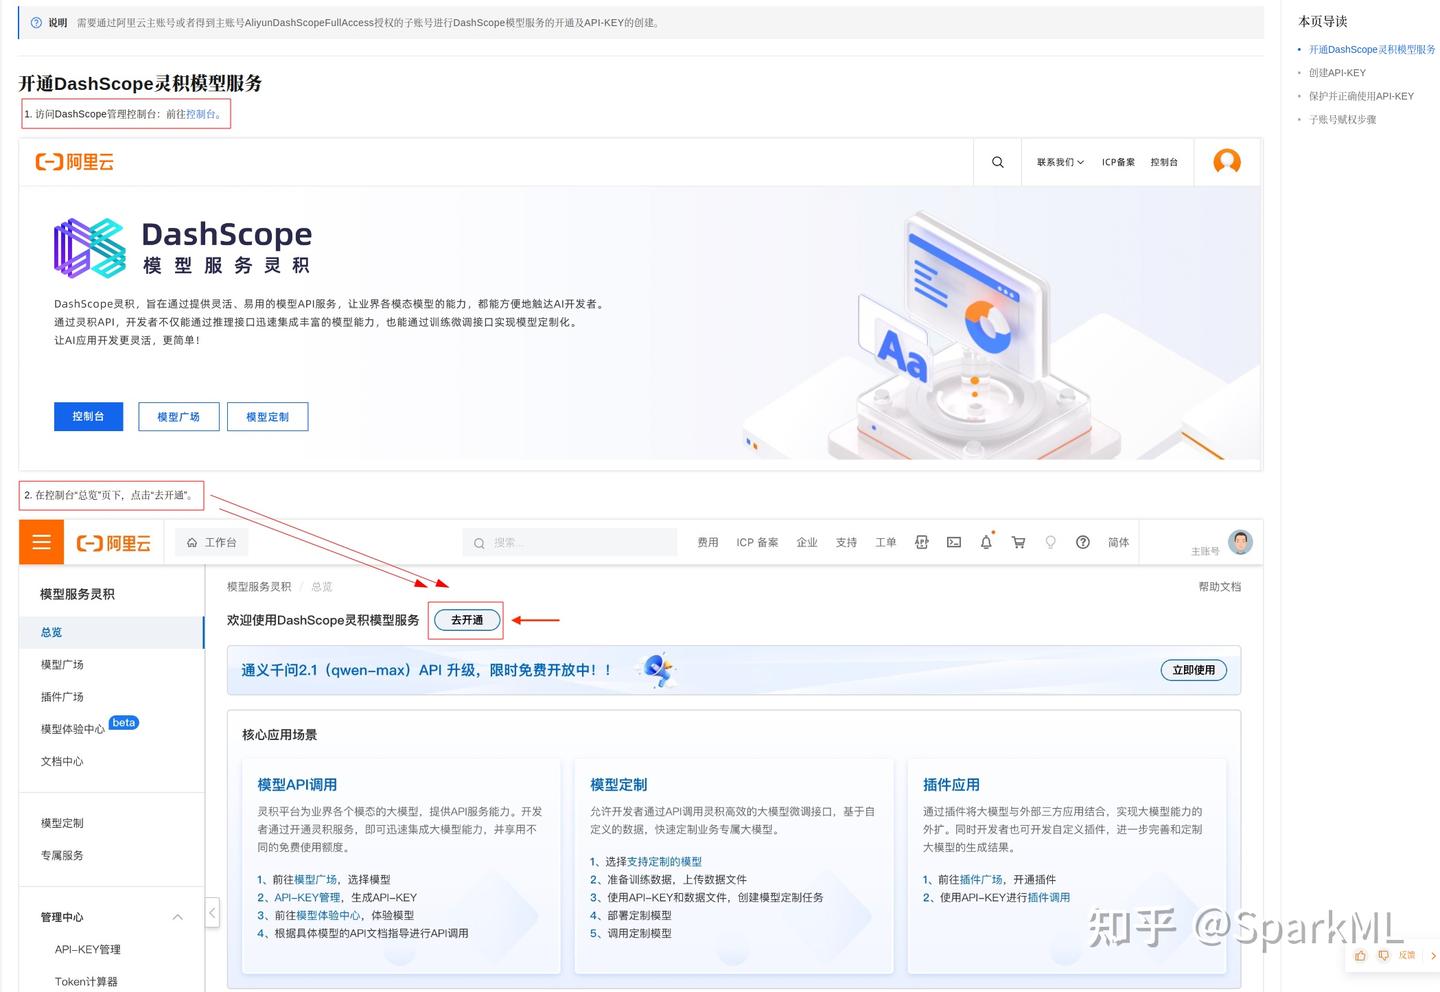Click the 反馈 chevron to collapse the feedback bar
1440x992 pixels.
tap(1434, 956)
